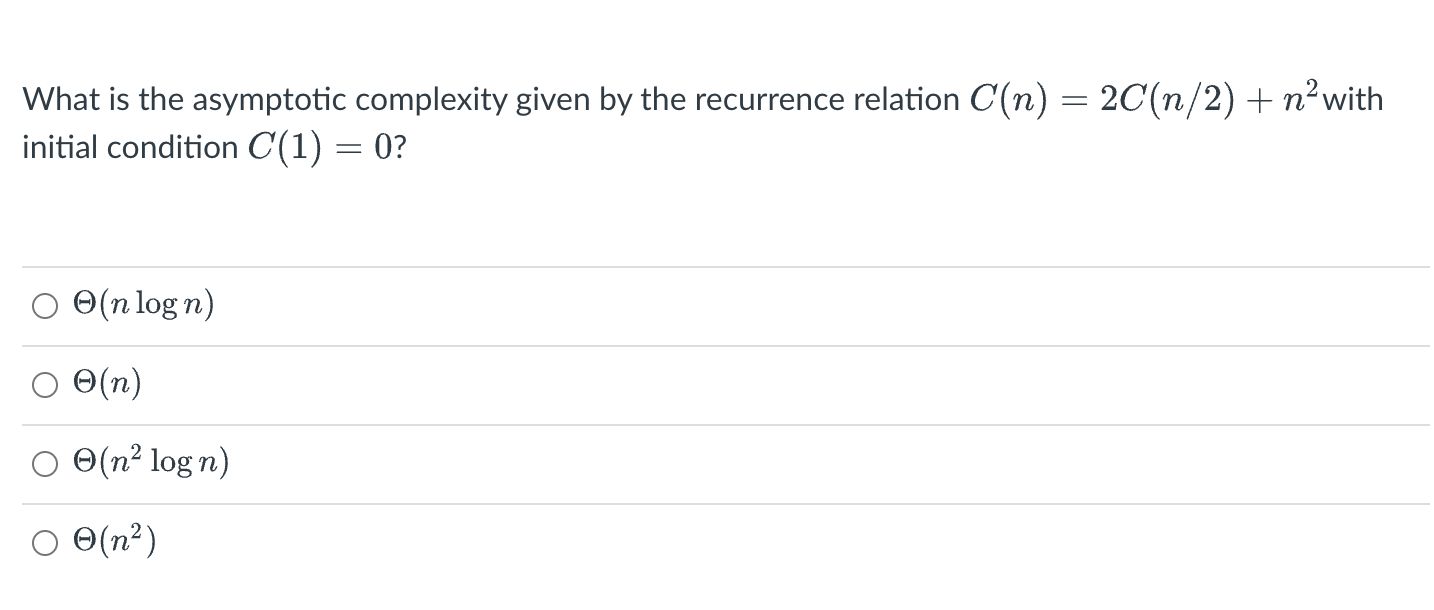1434x610 pixels.
Task: Click the Θ(n² log n) answer label text
Action: tap(152, 462)
